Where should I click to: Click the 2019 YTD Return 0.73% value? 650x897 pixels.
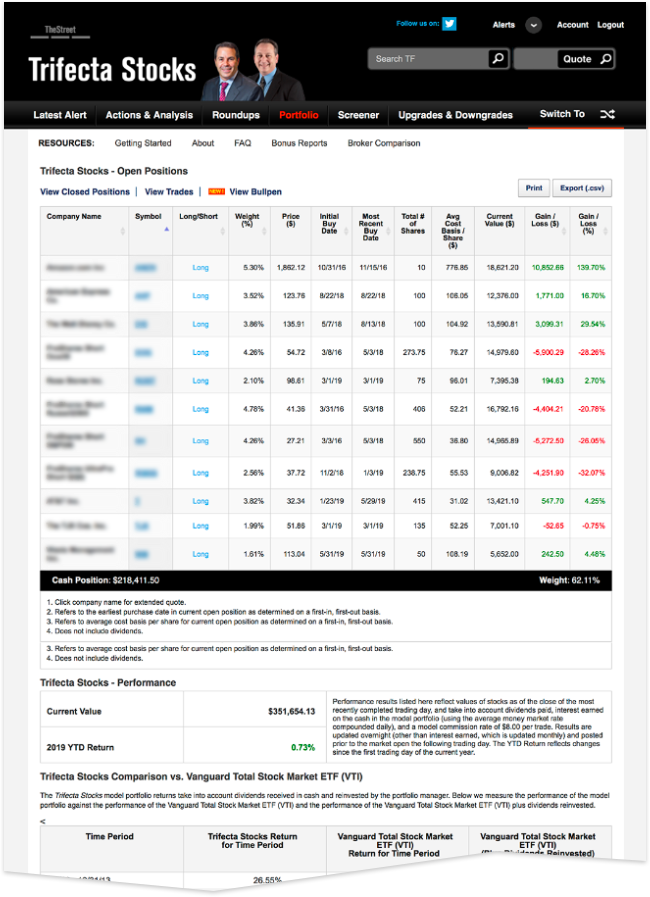303,747
